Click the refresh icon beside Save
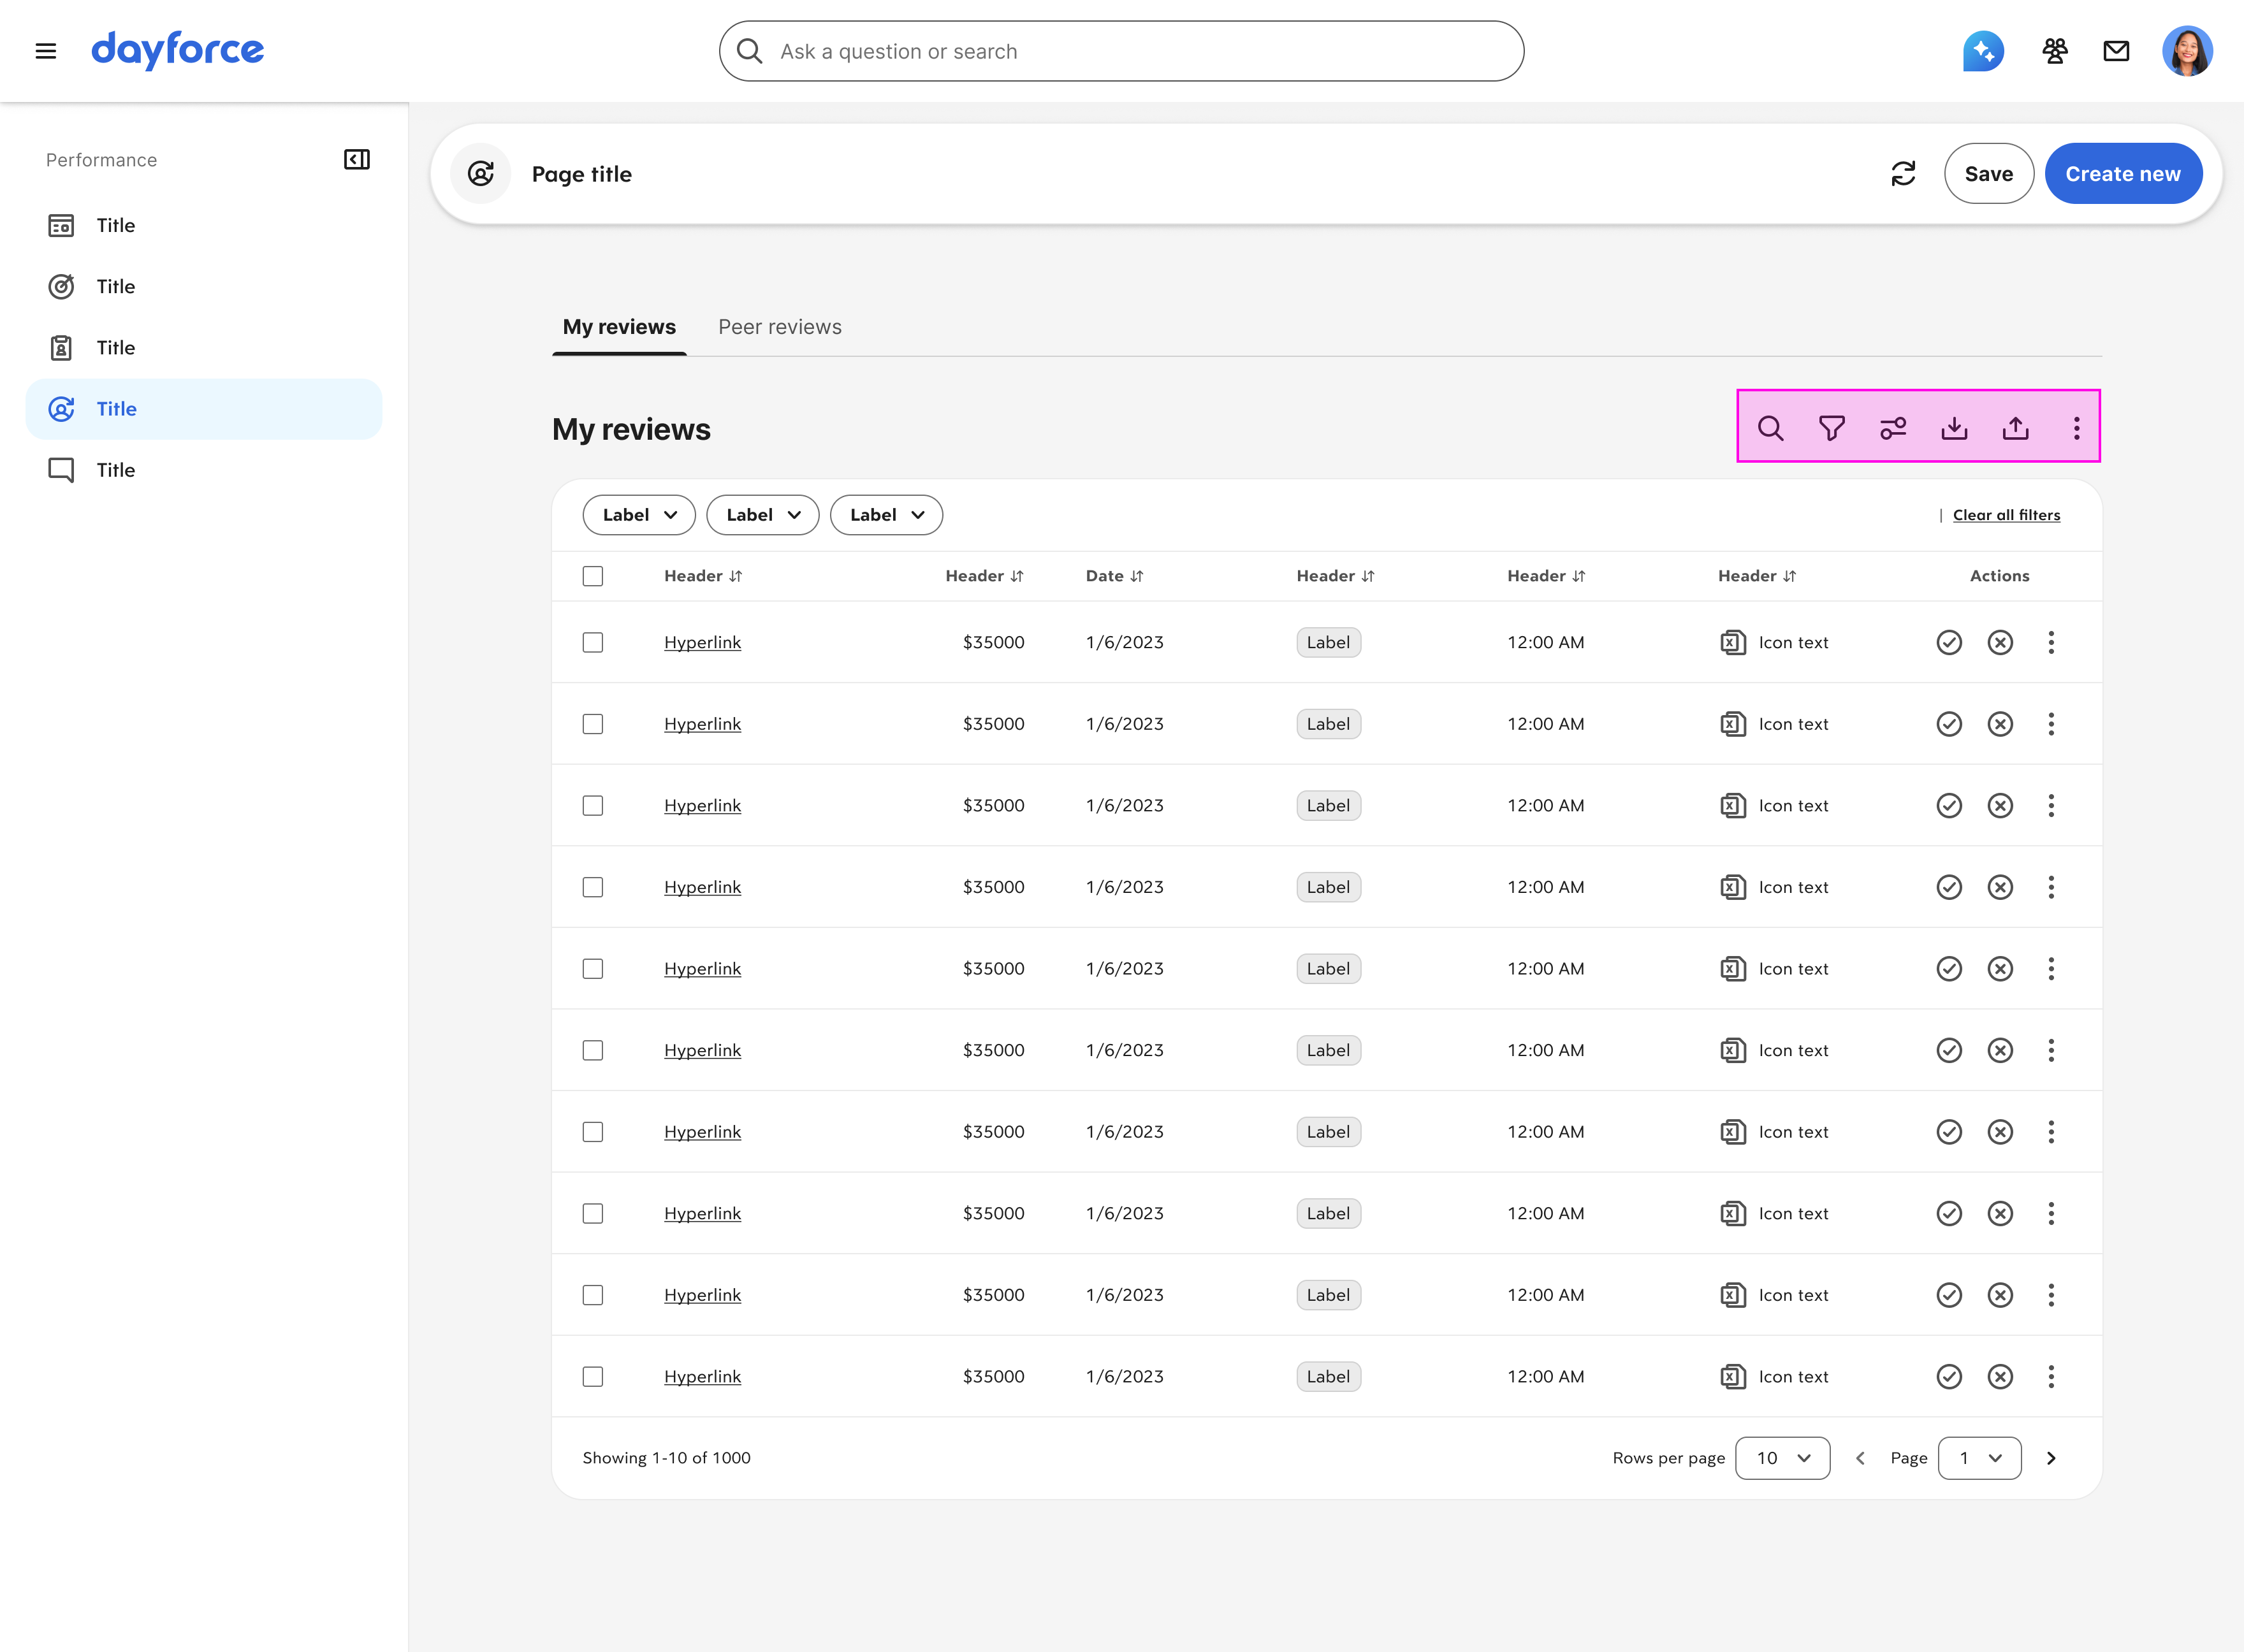This screenshot has width=2244, height=1652. click(x=1903, y=174)
